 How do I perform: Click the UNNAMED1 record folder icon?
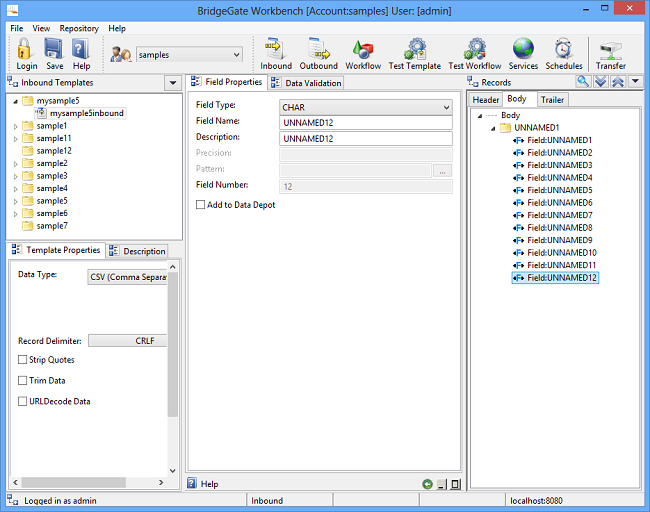coord(505,127)
